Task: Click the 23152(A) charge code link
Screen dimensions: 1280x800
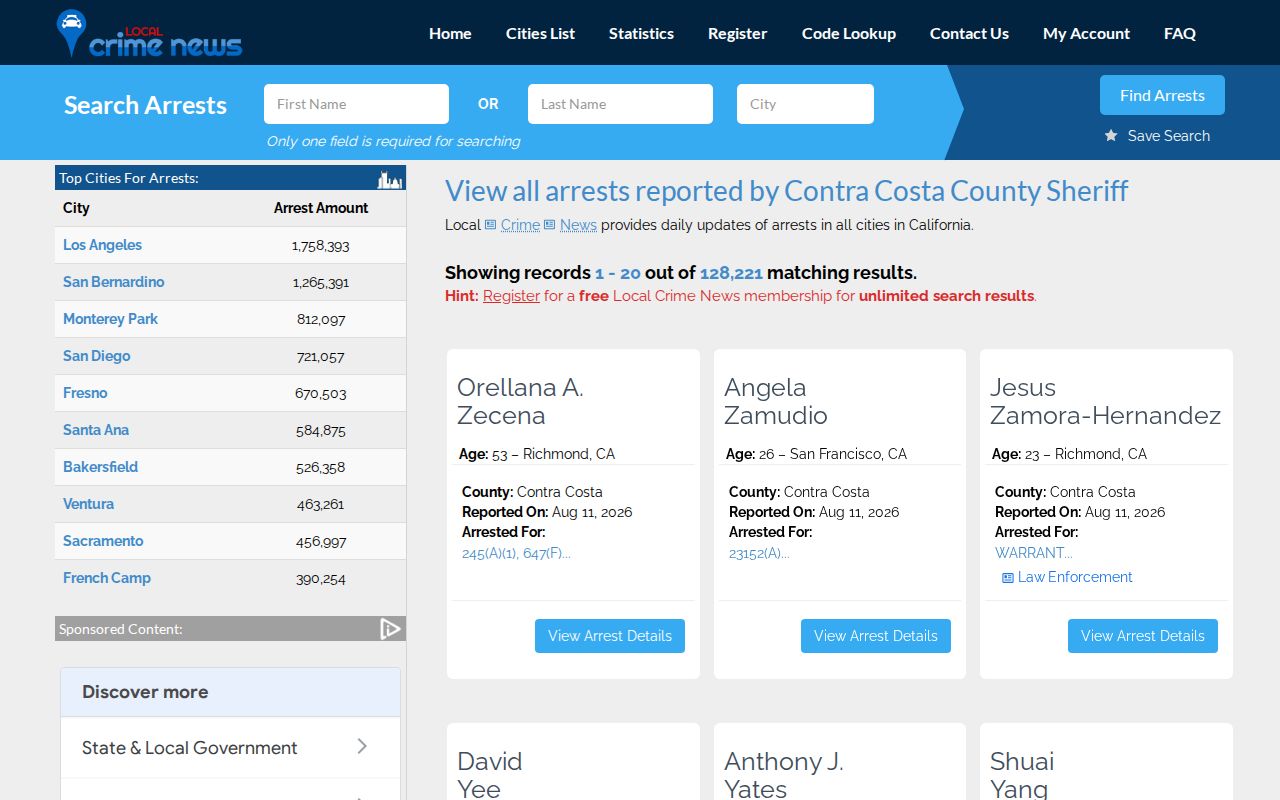Action: pyautogui.click(x=759, y=553)
